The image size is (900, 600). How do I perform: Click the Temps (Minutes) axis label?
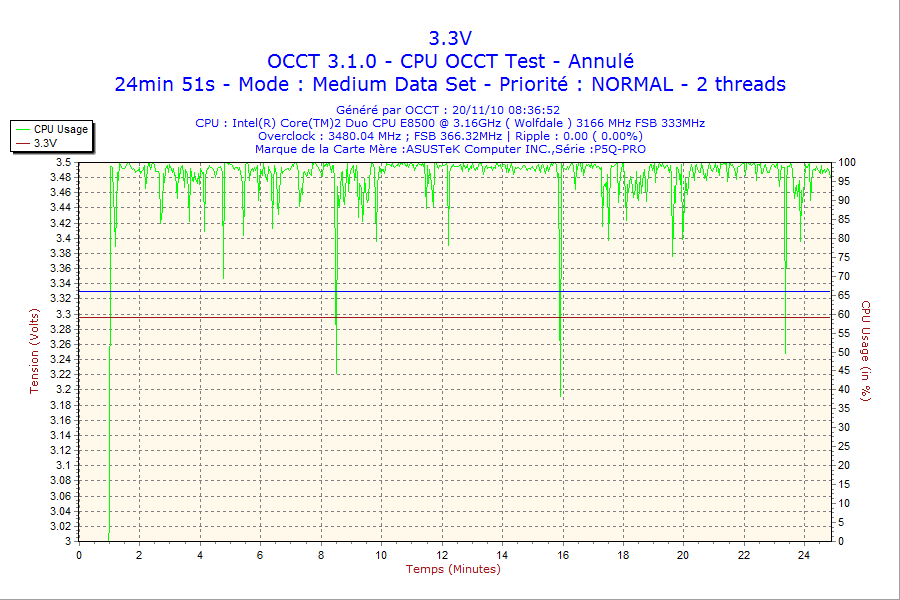pos(453,569)
